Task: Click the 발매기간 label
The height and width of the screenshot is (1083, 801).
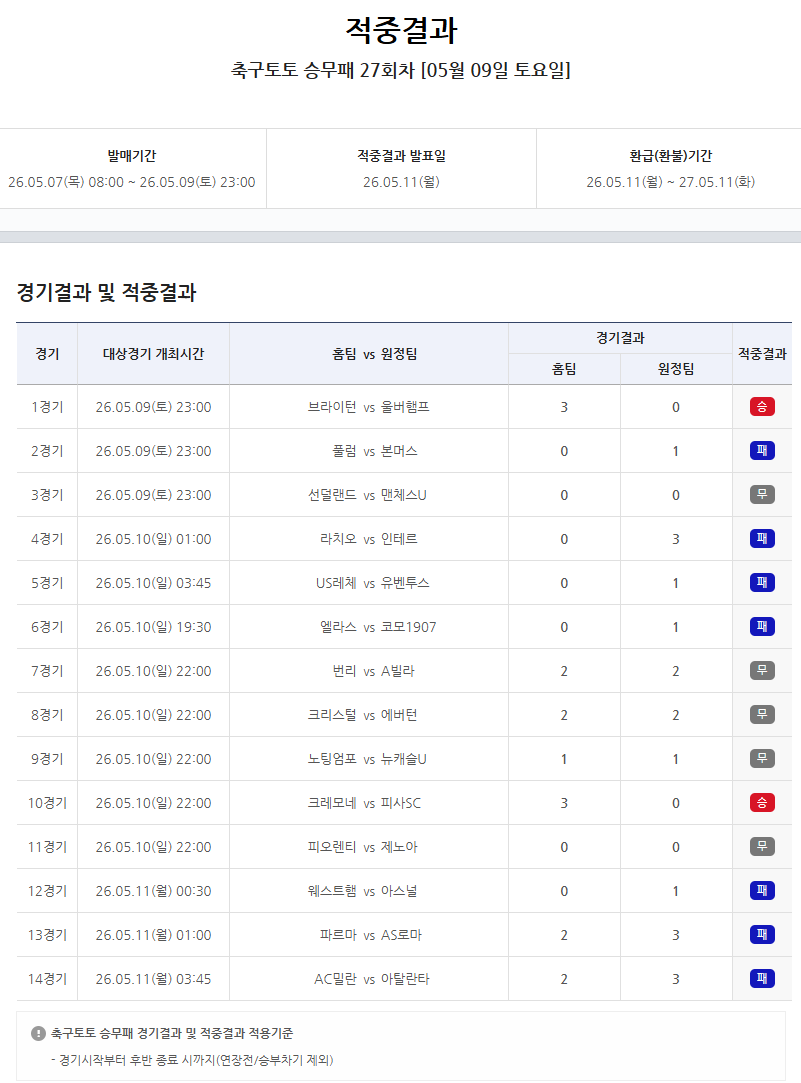Action: [132, 156]
